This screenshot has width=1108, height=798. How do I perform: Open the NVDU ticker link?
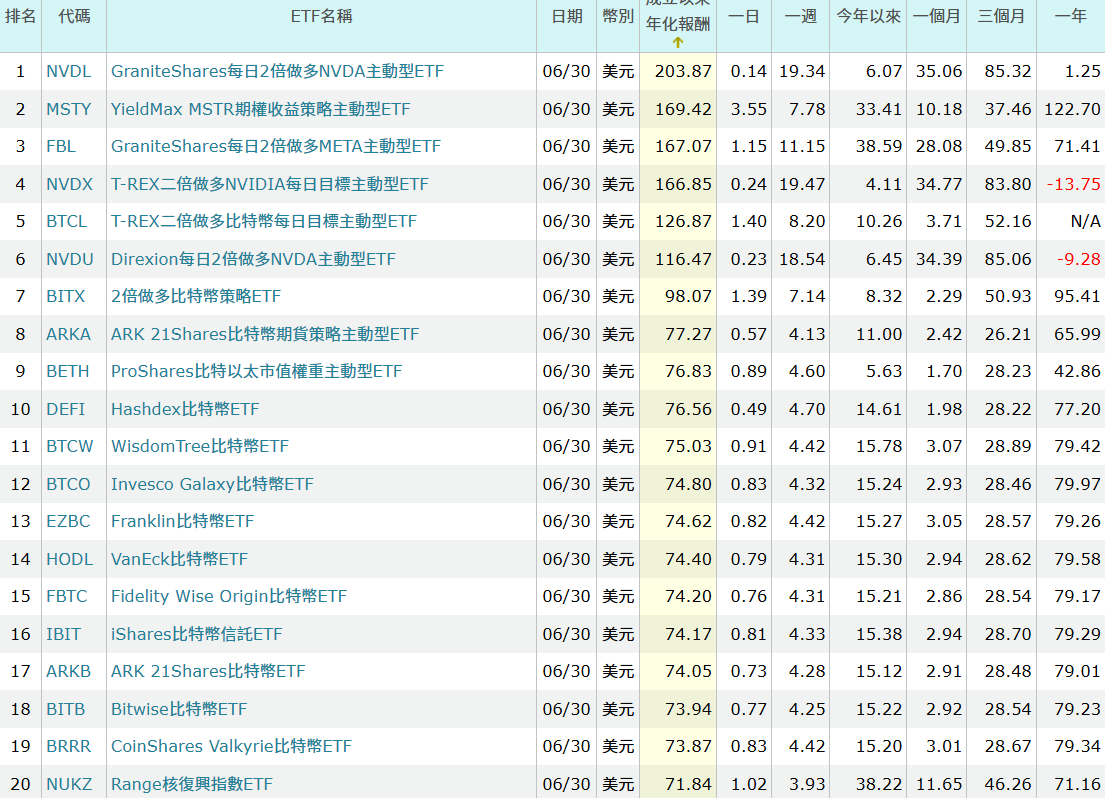pyautogui.click(x=69, y=259)
